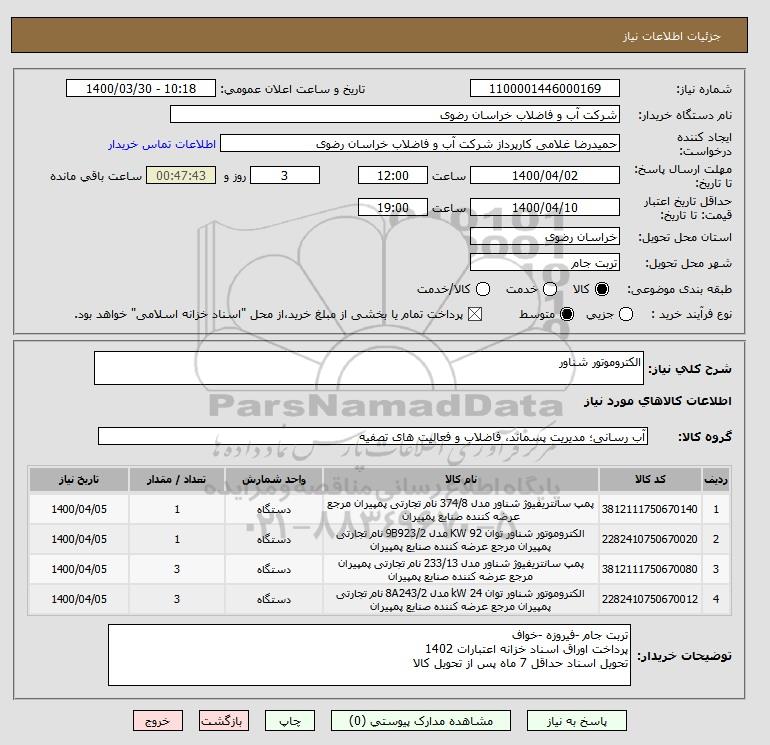This screenshot has width=770, height=745.
Task: Click the price validity time 19:00
Action: click(393, 207)
